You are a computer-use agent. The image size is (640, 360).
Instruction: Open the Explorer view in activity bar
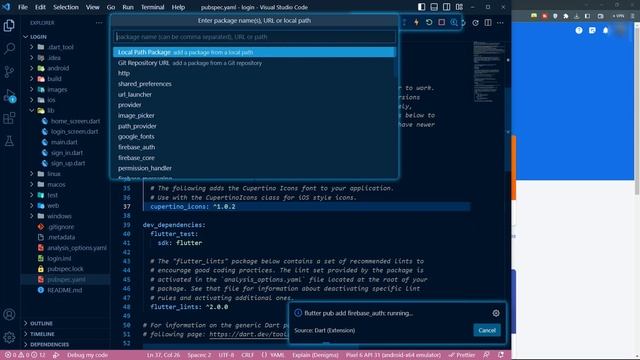tap(9, 26)
